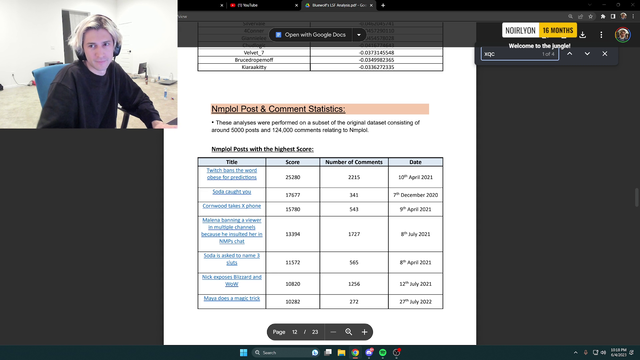Open Discord from the taskbar
The width and height of the screenshot is (640, 360).
pyautogui.click(x=369, y=352)
